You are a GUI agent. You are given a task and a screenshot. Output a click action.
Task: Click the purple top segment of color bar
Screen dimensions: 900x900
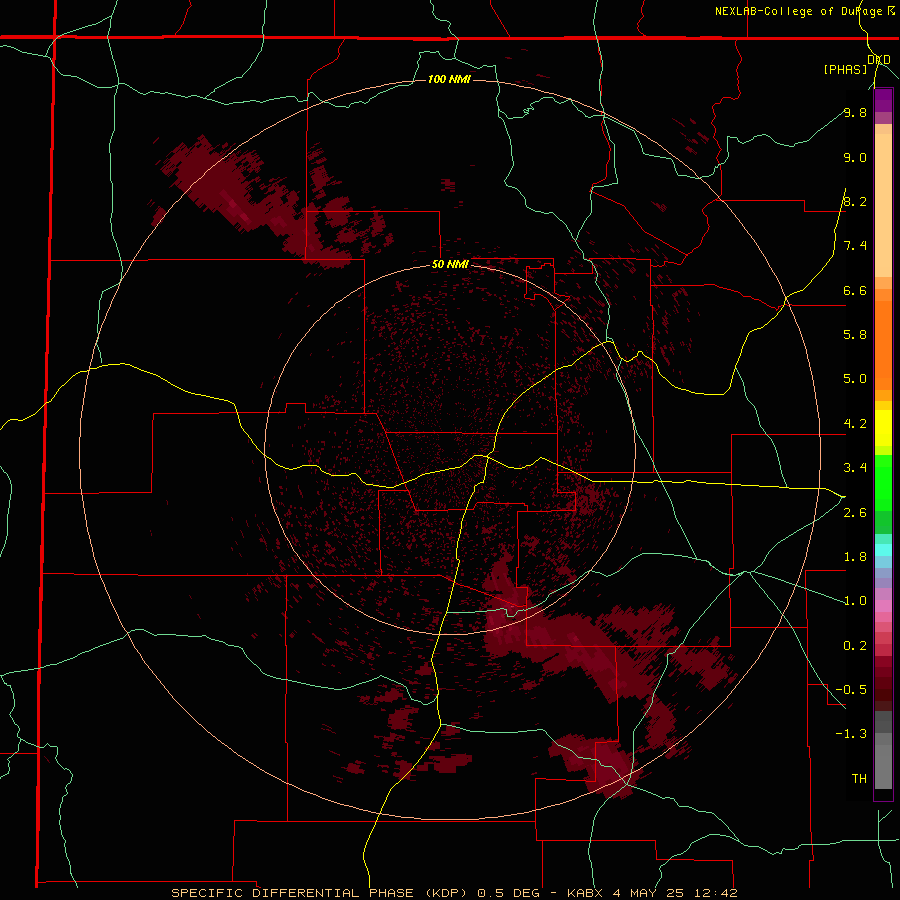click(883, 100)
